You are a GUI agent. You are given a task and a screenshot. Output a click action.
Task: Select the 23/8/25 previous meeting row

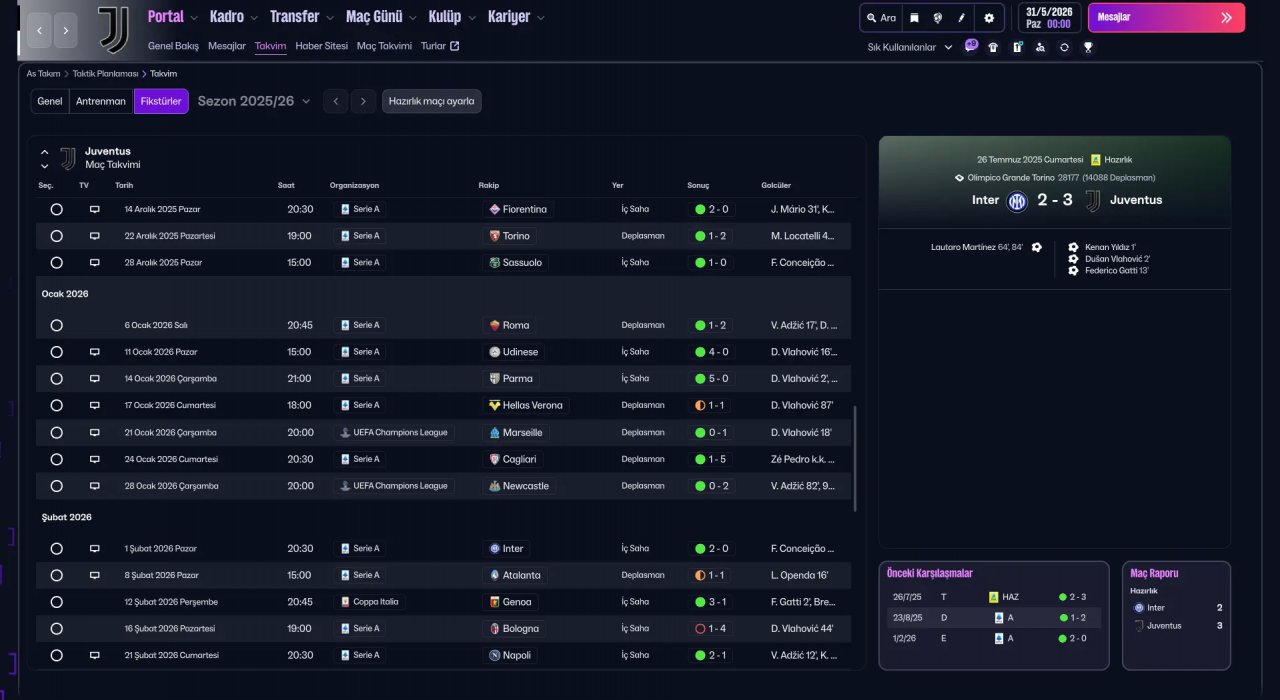994,618
